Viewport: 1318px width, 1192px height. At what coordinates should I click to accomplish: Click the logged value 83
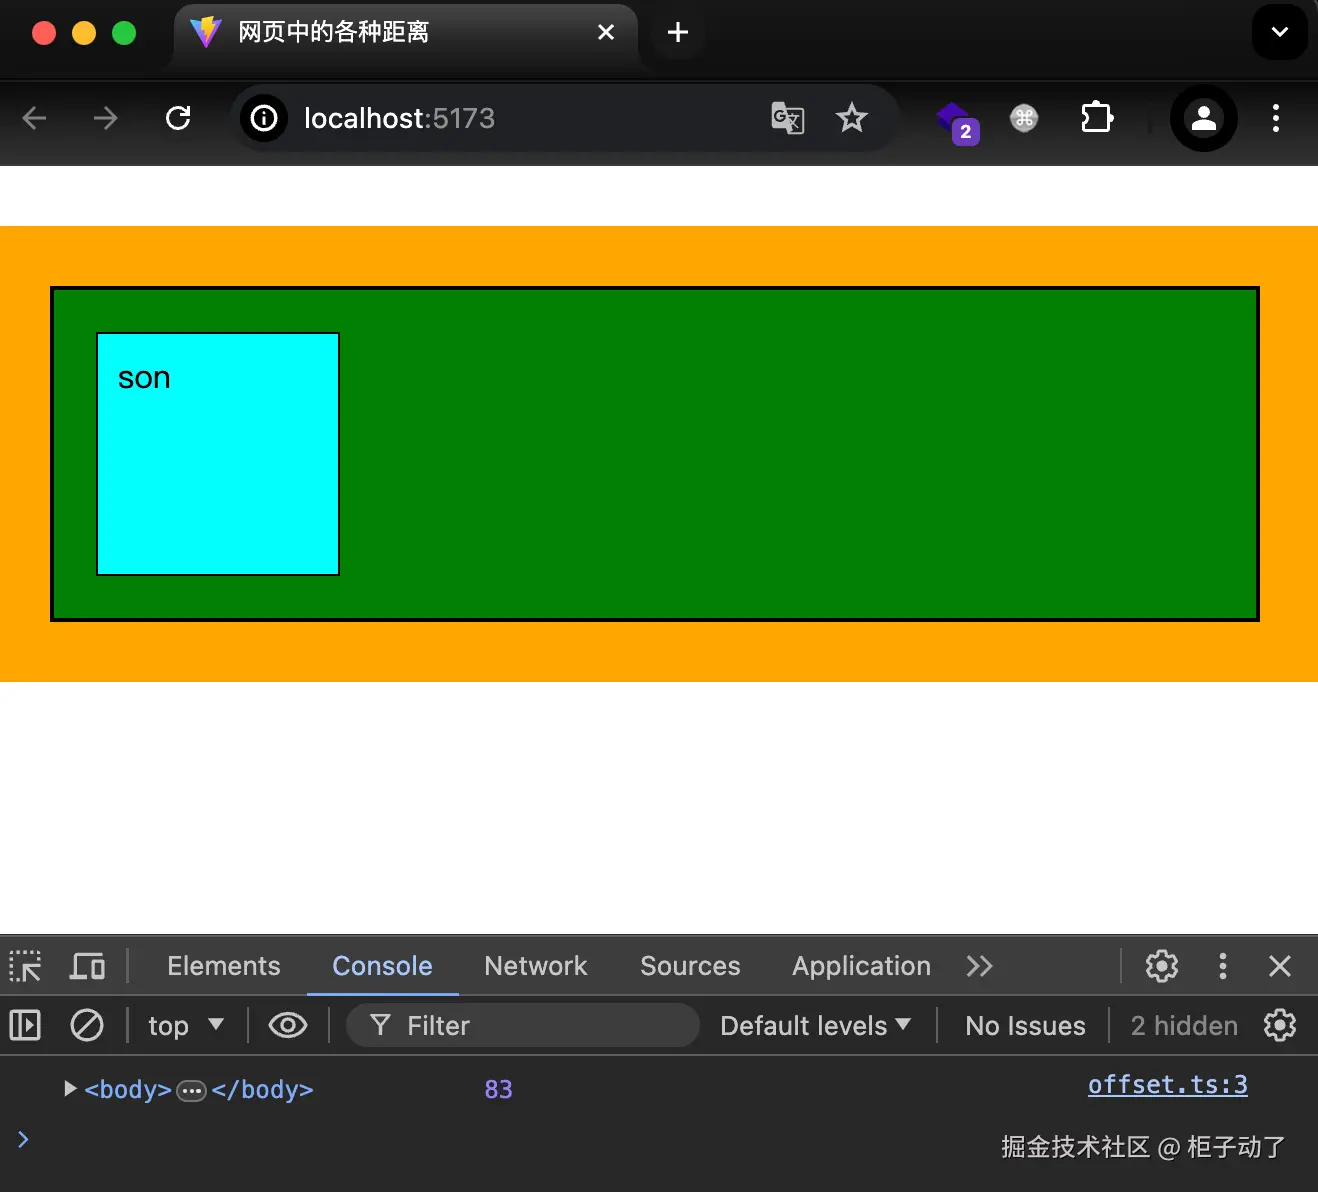498,1089
